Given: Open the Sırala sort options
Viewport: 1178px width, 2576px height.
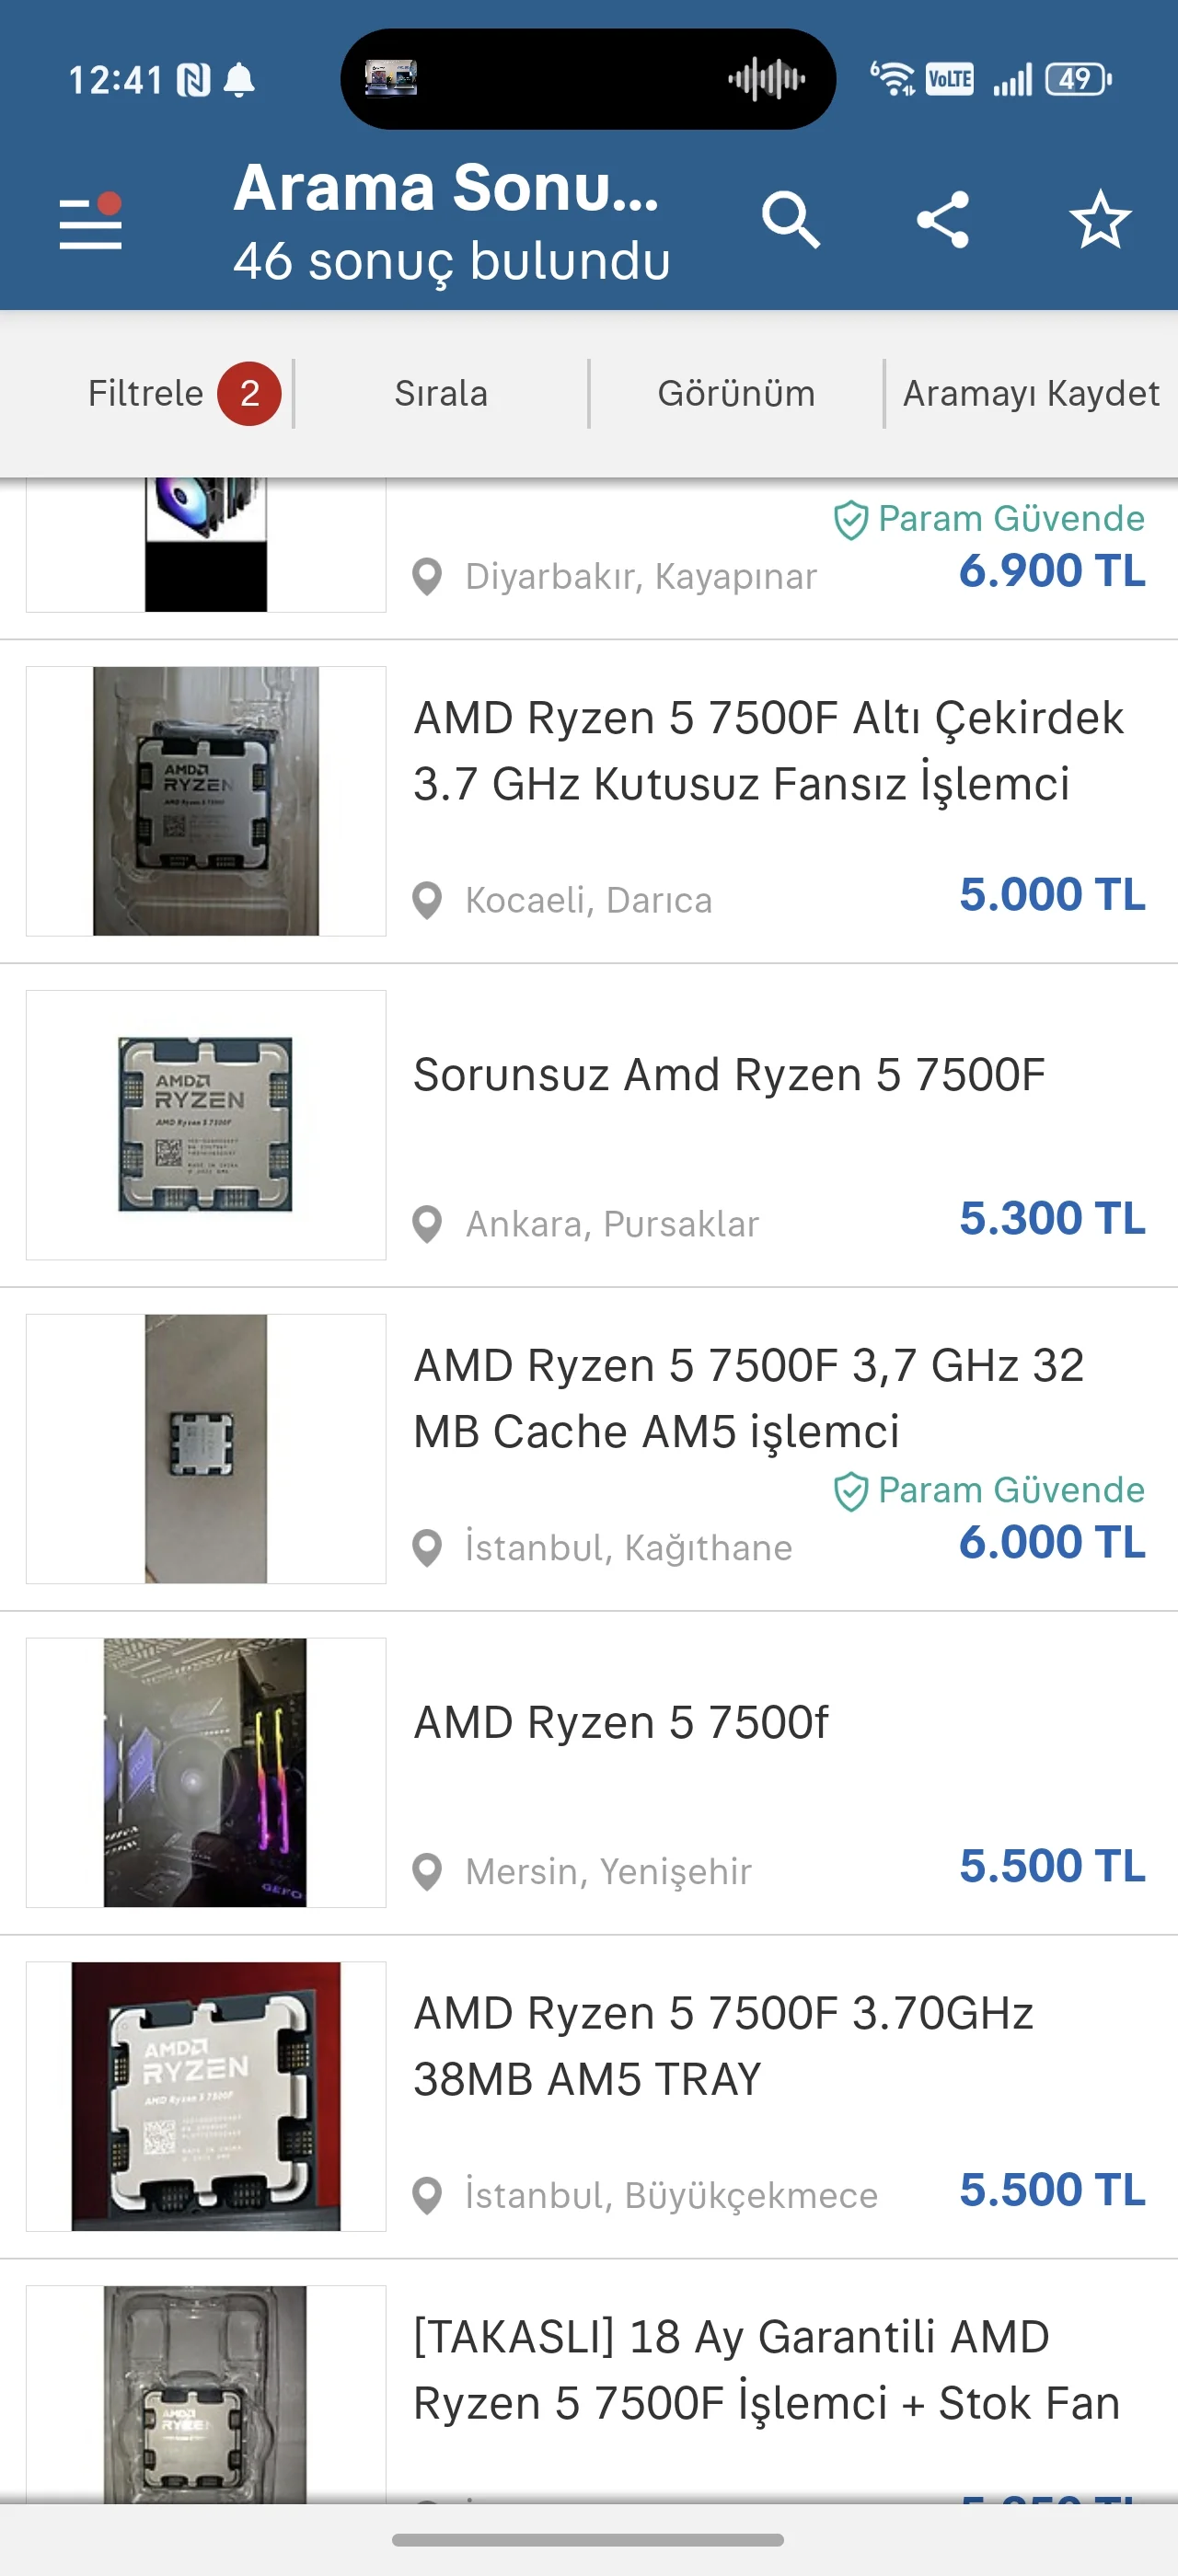Looking at the screenshot, I should point(441,393).
